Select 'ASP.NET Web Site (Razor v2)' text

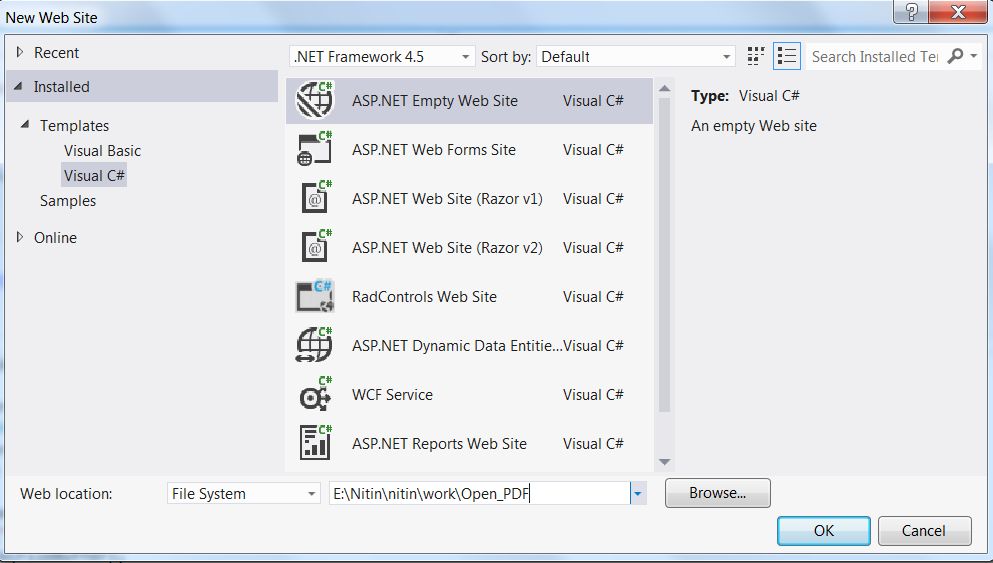tap(447, 248)
